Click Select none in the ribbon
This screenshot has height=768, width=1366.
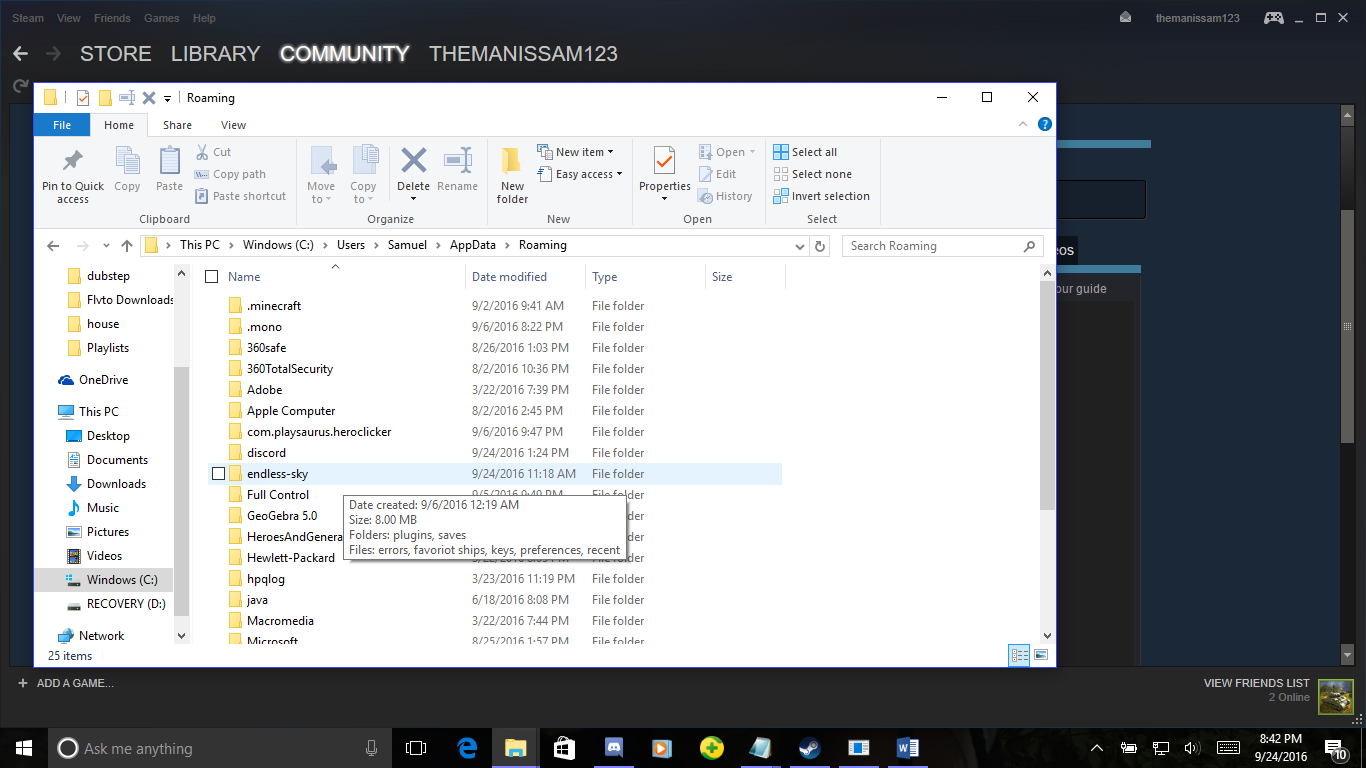(x=812, y=174)
